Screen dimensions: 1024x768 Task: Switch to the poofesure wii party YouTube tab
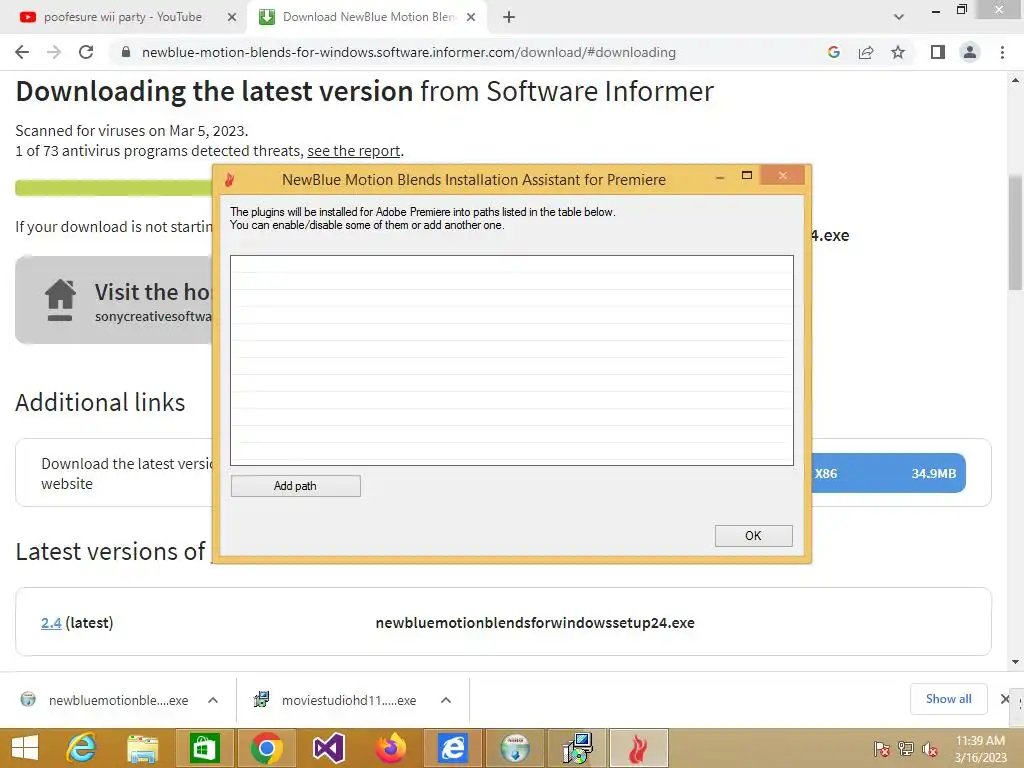tap(123, 17)
